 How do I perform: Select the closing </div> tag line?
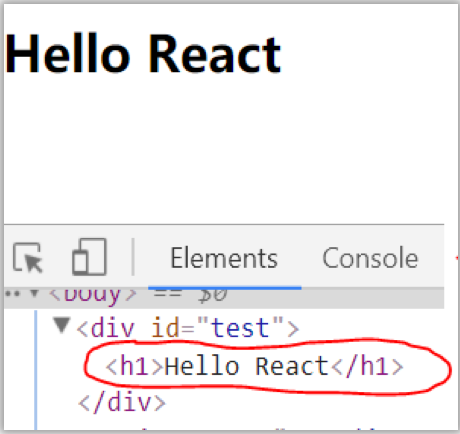(x=122, y=402)
